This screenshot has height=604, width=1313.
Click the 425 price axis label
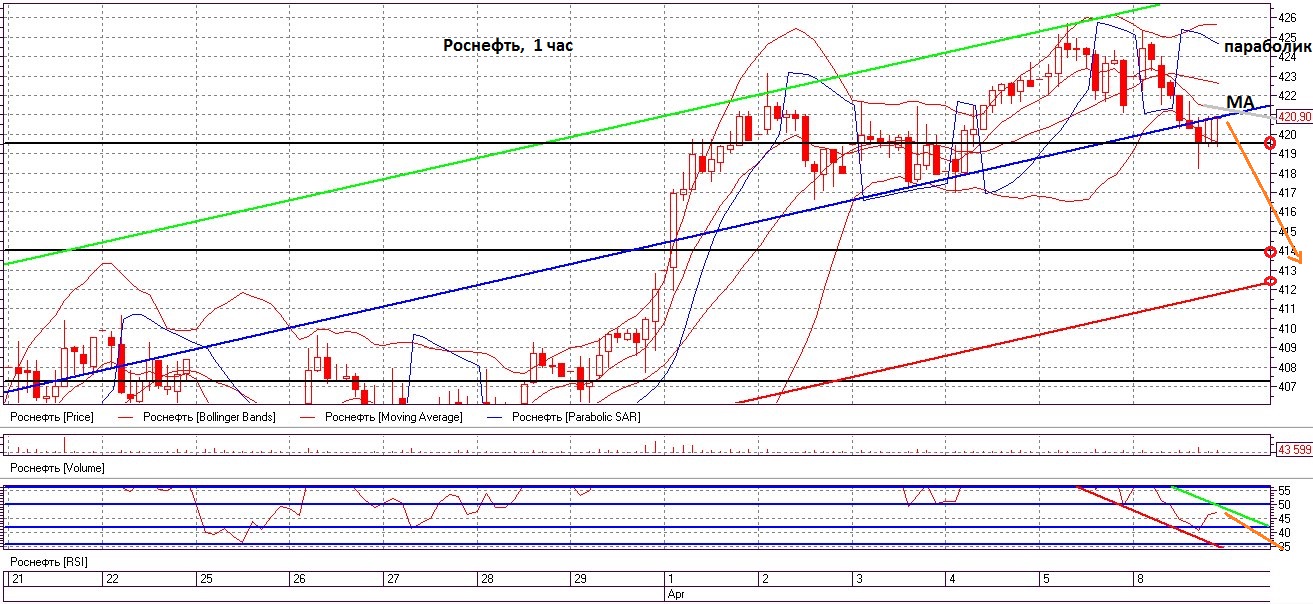click(x=1288, y=37)
